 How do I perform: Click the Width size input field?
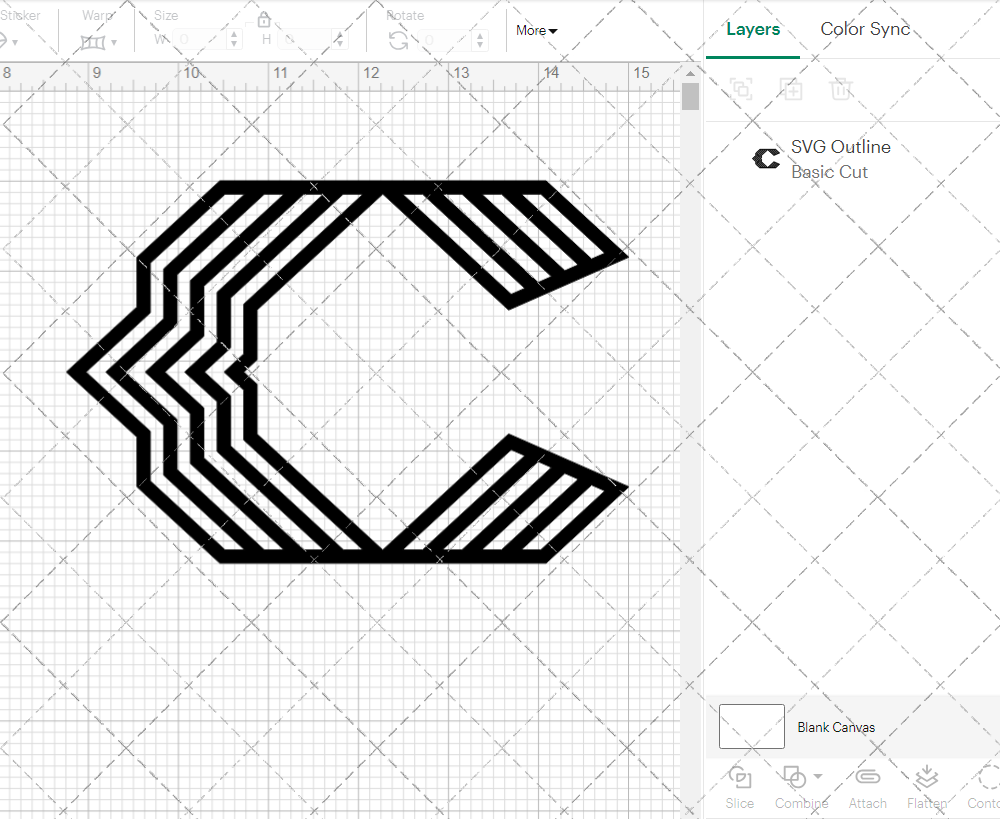pos(200,39)
